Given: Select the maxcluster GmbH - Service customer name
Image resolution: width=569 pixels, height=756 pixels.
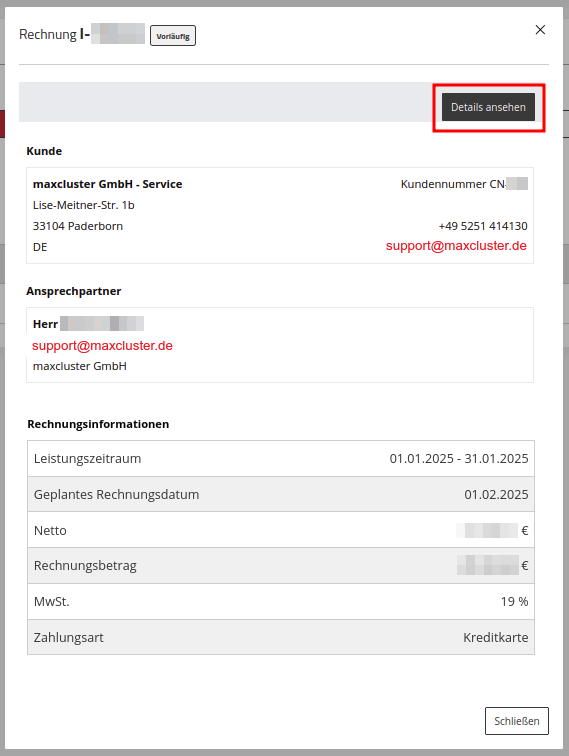Looking at the screenshot, I should point(108,184).
